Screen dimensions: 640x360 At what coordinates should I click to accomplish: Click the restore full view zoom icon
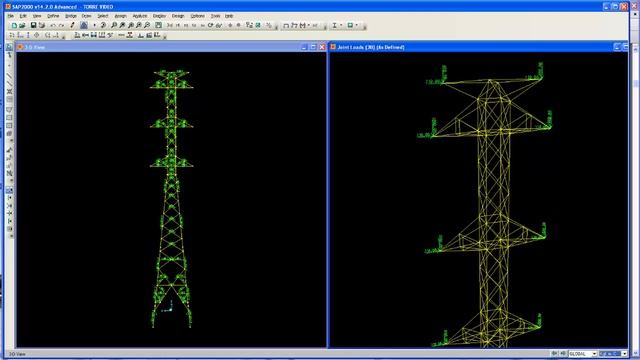tap(122, 25)
